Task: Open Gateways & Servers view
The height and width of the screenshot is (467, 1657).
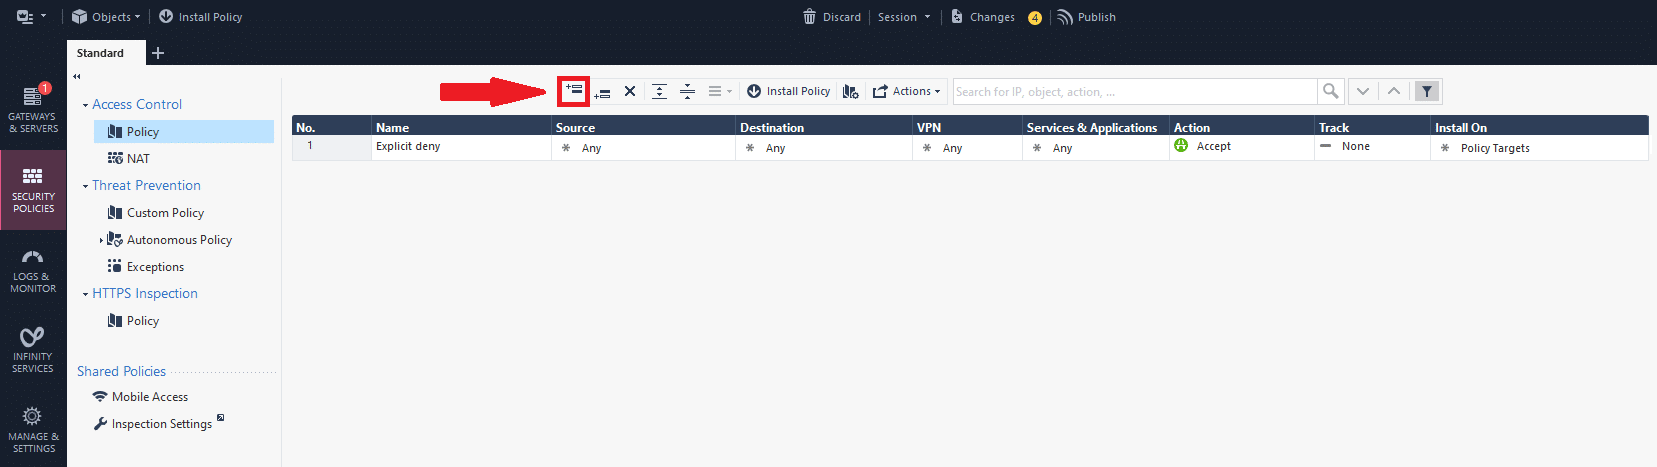Action: point(33,110)
